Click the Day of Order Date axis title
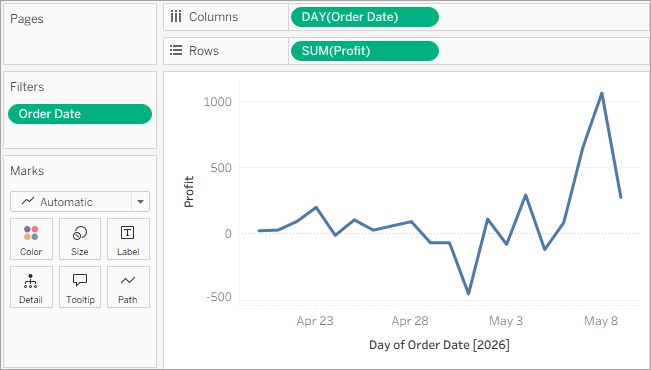 pos(439,345)
